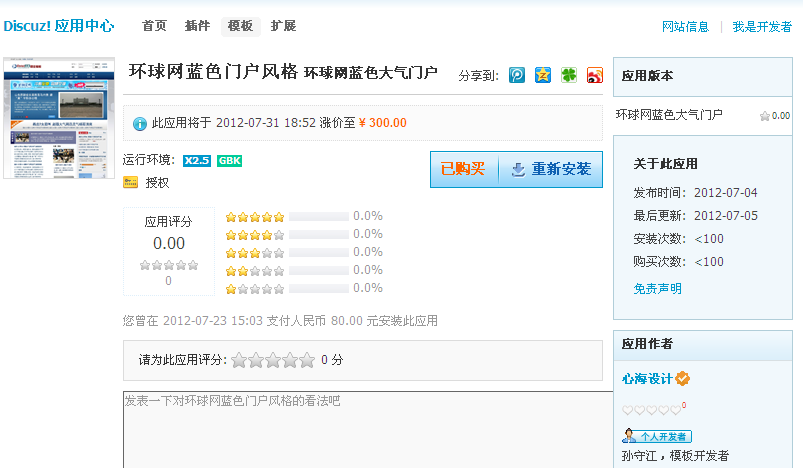Click the X2.5 environment badge
The width and height of the screenshot is (803, 468).
click(x=197, y=161)
